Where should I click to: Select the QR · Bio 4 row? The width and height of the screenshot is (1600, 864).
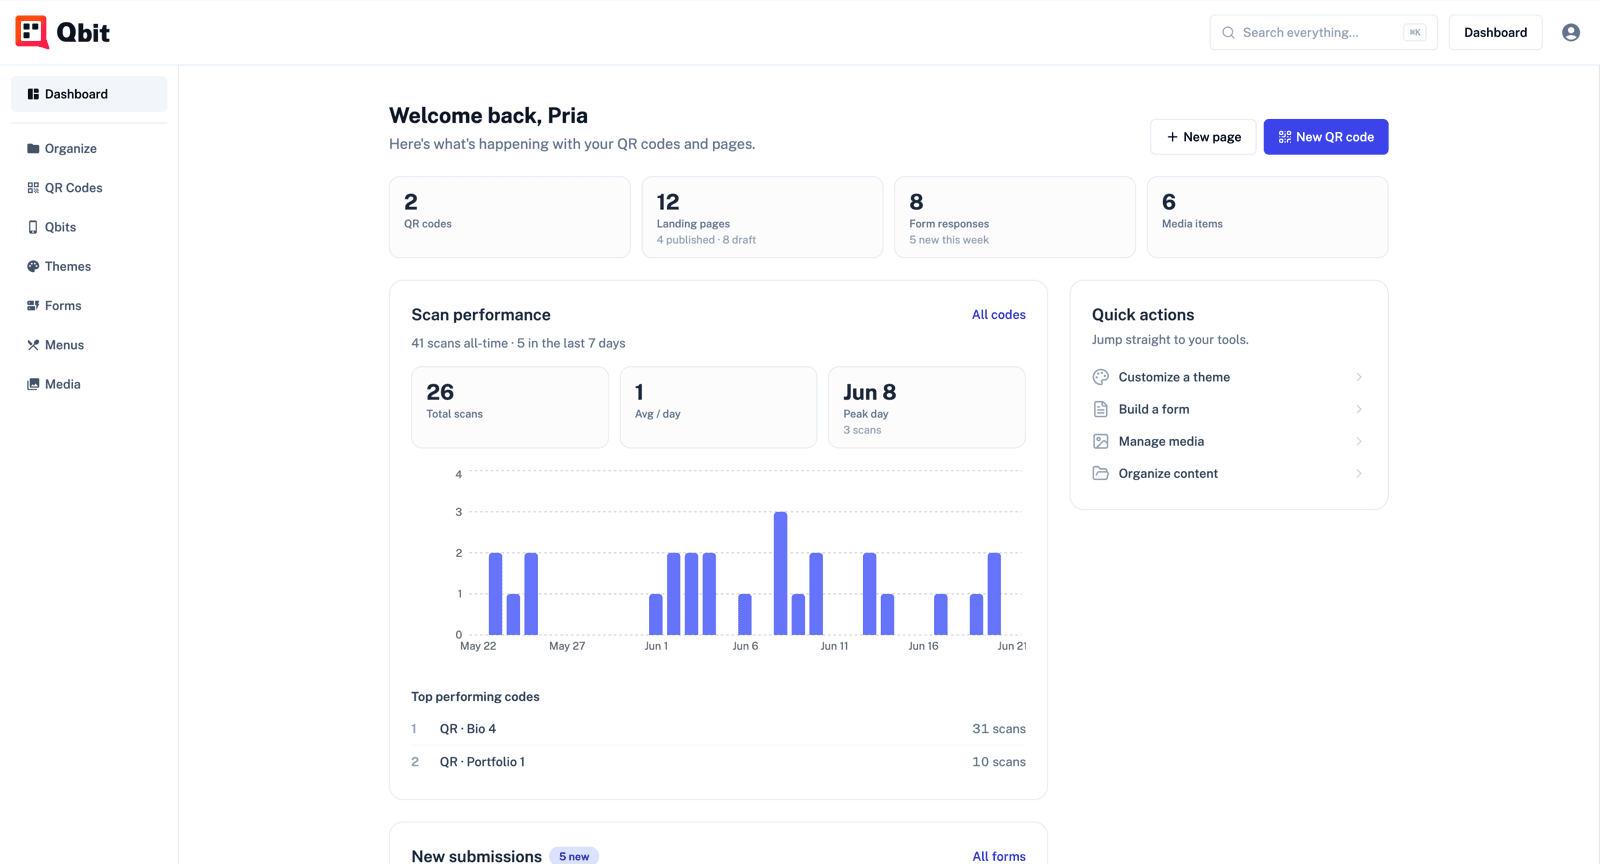tap(718, 729)
